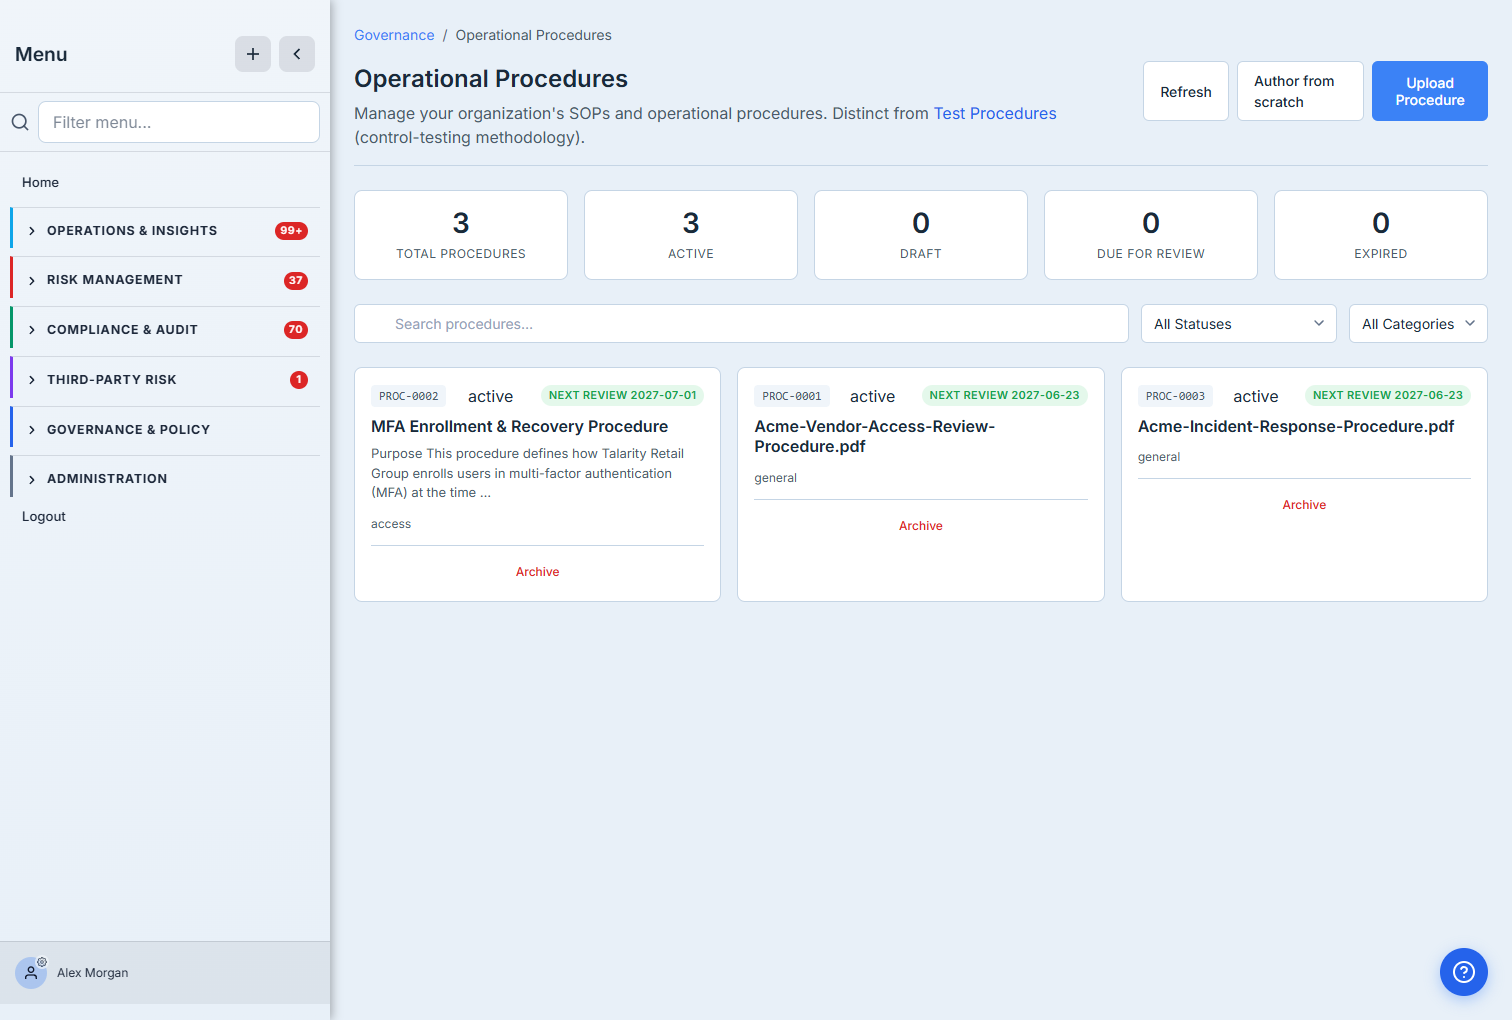Open Acme-Incident-Response-Procedure.pdf title
The width and height of the screenshot is (1512, 1020).
coord(1296,426)
